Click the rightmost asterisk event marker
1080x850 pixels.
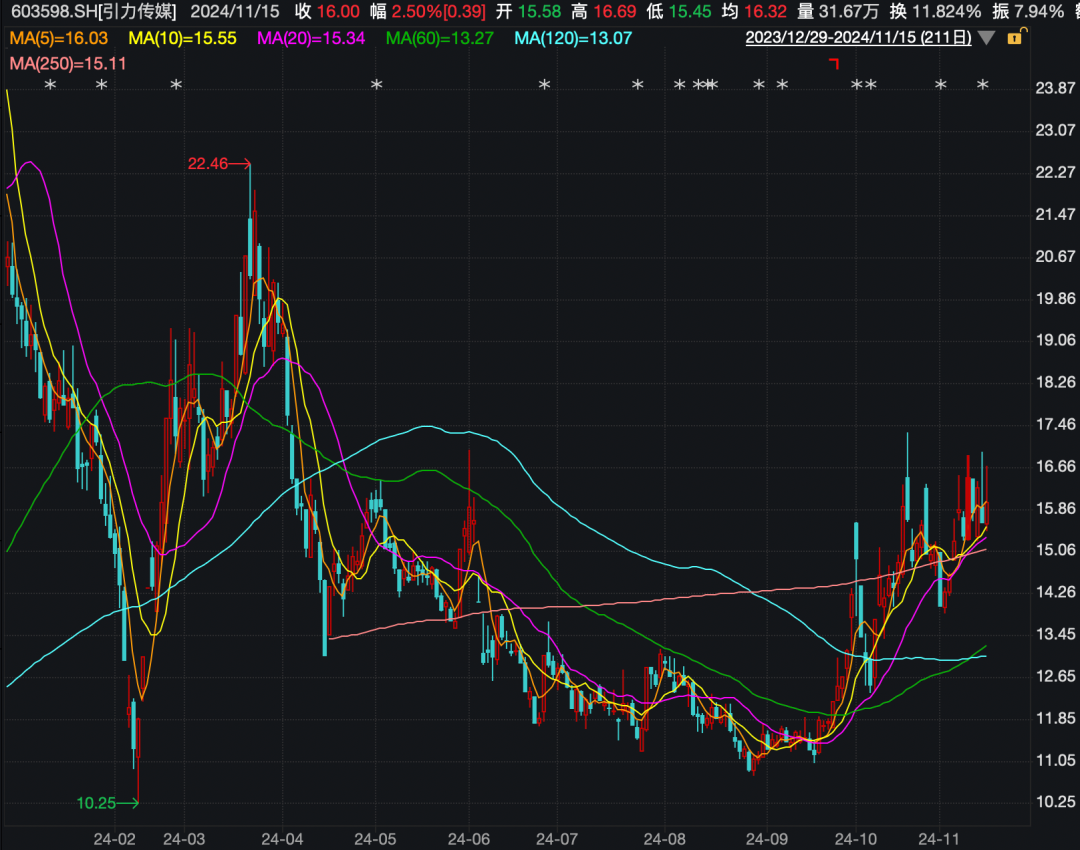pos(982,86)
